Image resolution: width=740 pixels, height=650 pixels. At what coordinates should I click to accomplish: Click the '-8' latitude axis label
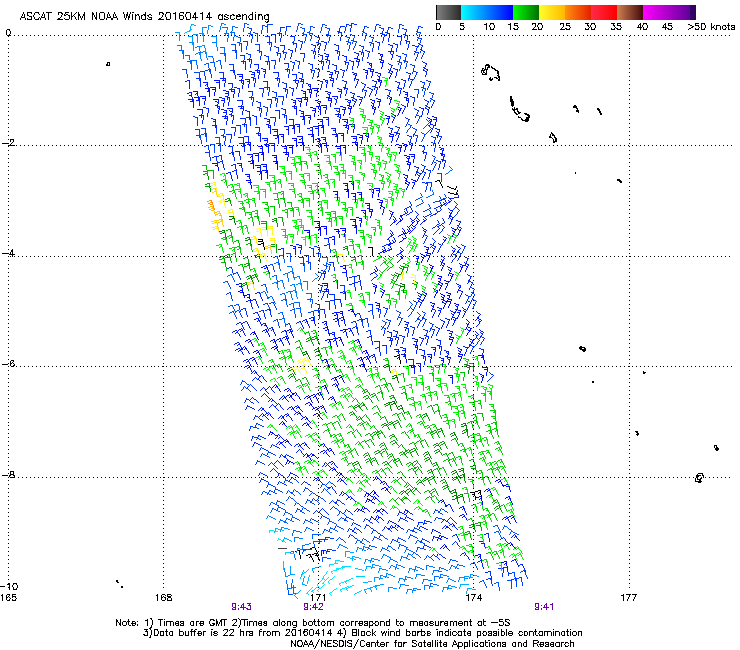[x=9, y=475]
